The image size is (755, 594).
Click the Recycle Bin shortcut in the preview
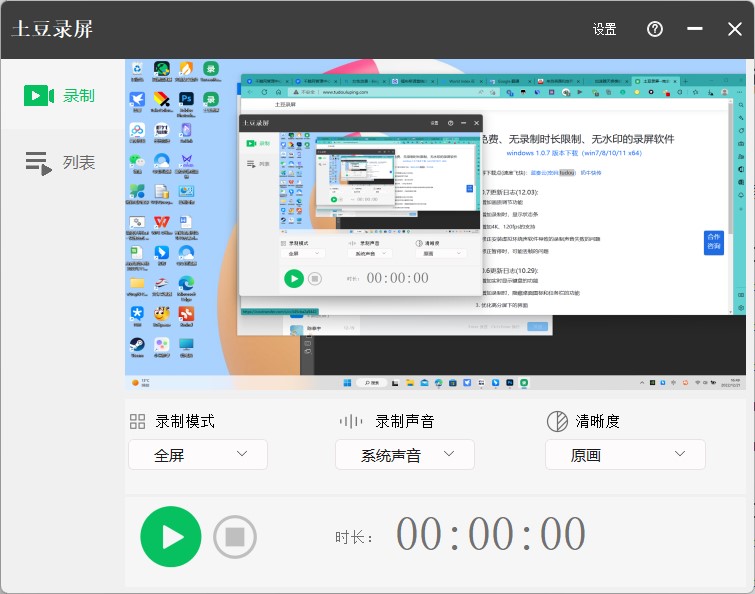click(137, 71)
